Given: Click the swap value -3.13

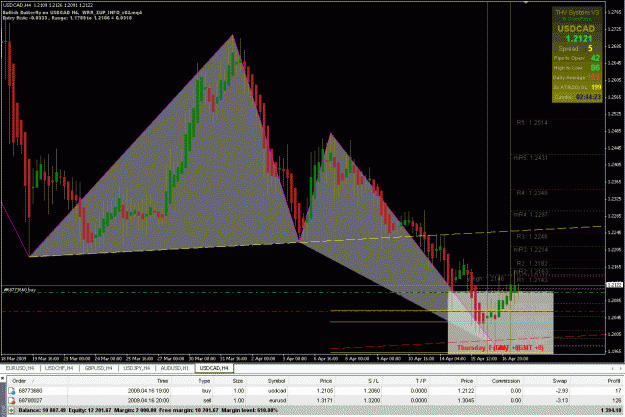Looking at the screenshot, I should click(560, 400).
